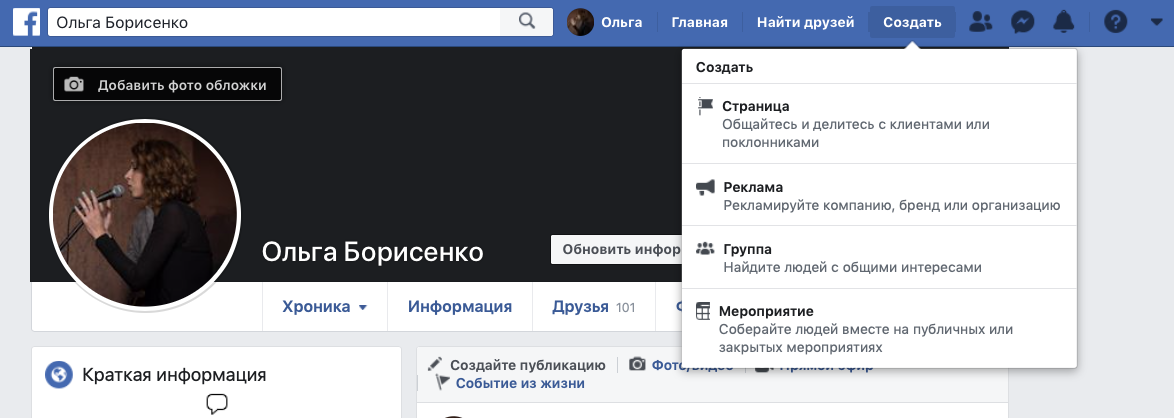Expand the account menu arrow
Viewport: 1174px width, 418px height.
pyautogui.click(x=1156, y=22)
